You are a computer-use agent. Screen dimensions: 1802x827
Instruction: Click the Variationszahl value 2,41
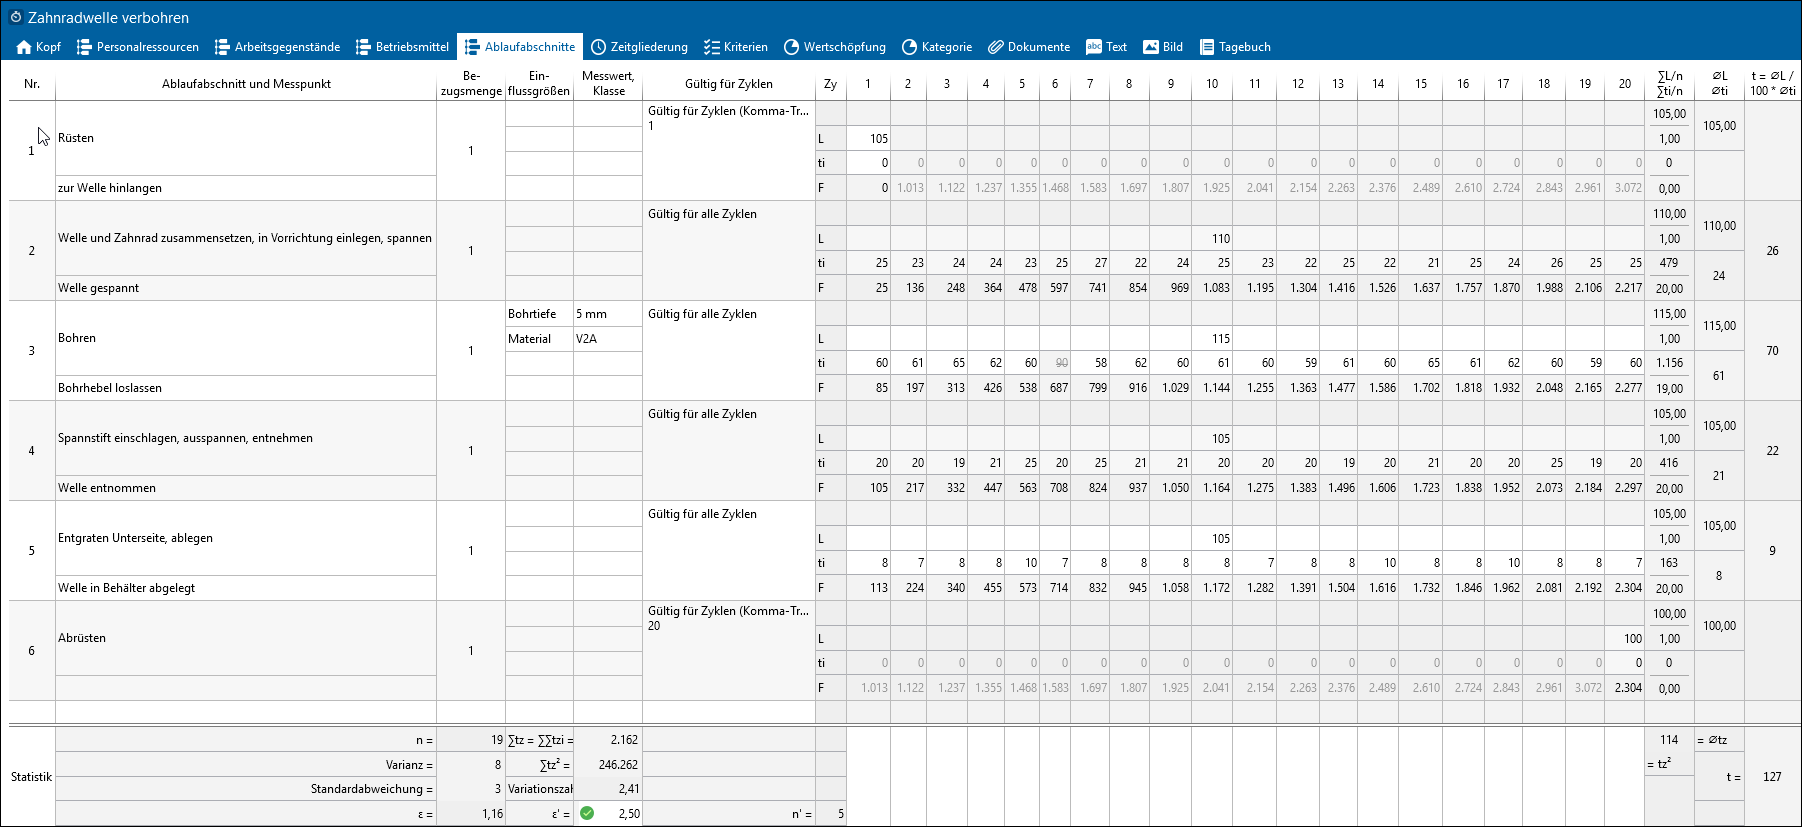tap(608, 789)
